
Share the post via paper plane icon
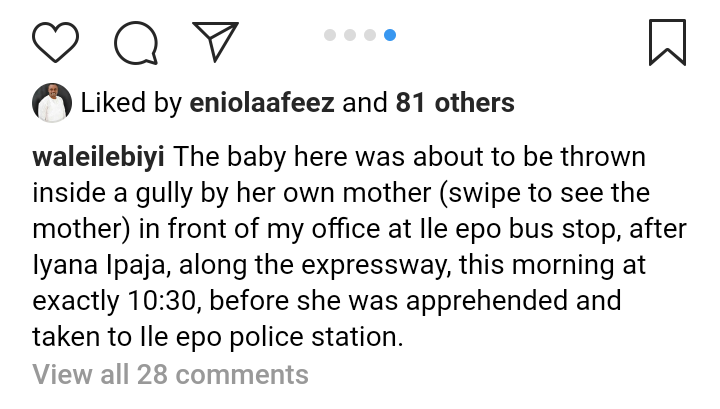click(x=215, y=41)
